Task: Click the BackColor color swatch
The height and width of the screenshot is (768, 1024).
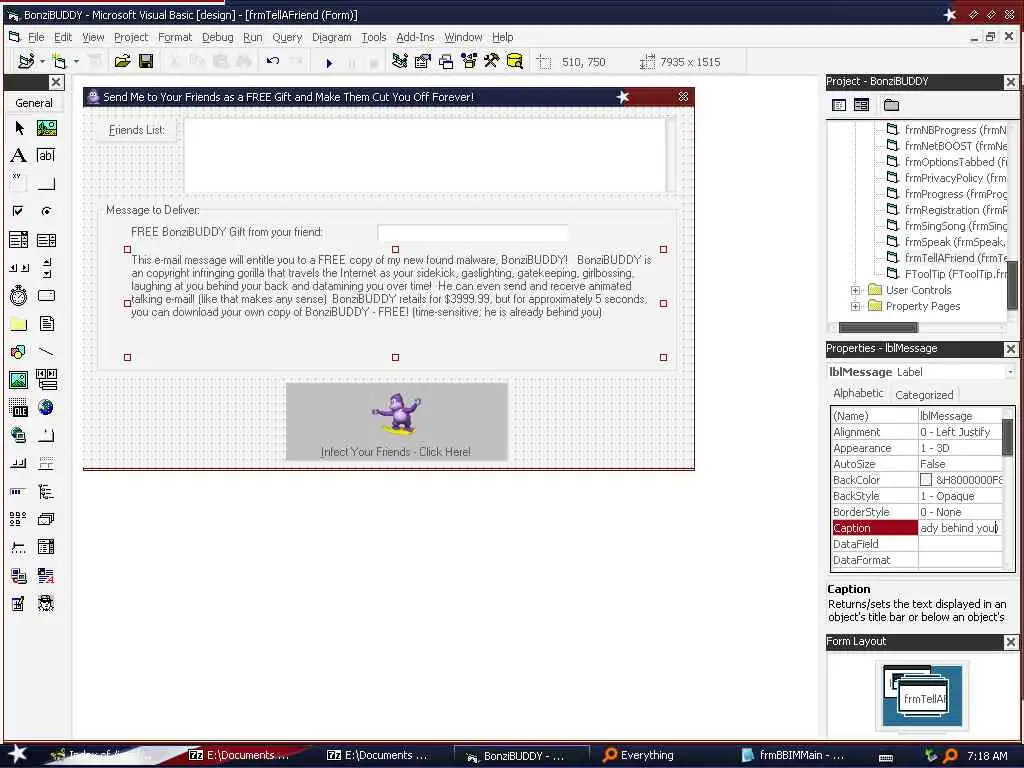Action: coord(926,480)
